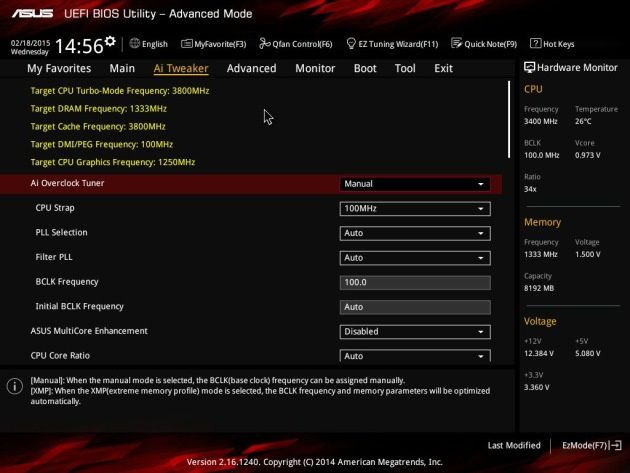Viewport: 630px width, 473px height.
Task: Open the ASUS MultiCore Enhancement dropdown
Action: click(415, 332)
